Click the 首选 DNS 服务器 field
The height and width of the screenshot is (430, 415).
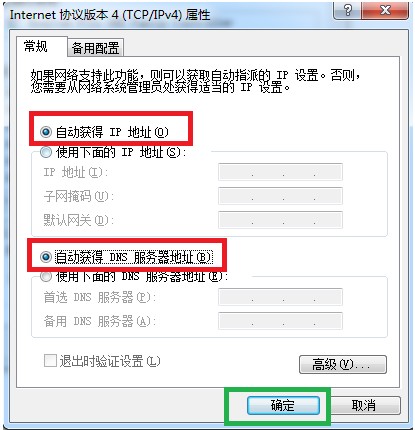click(x=280, y=297)
